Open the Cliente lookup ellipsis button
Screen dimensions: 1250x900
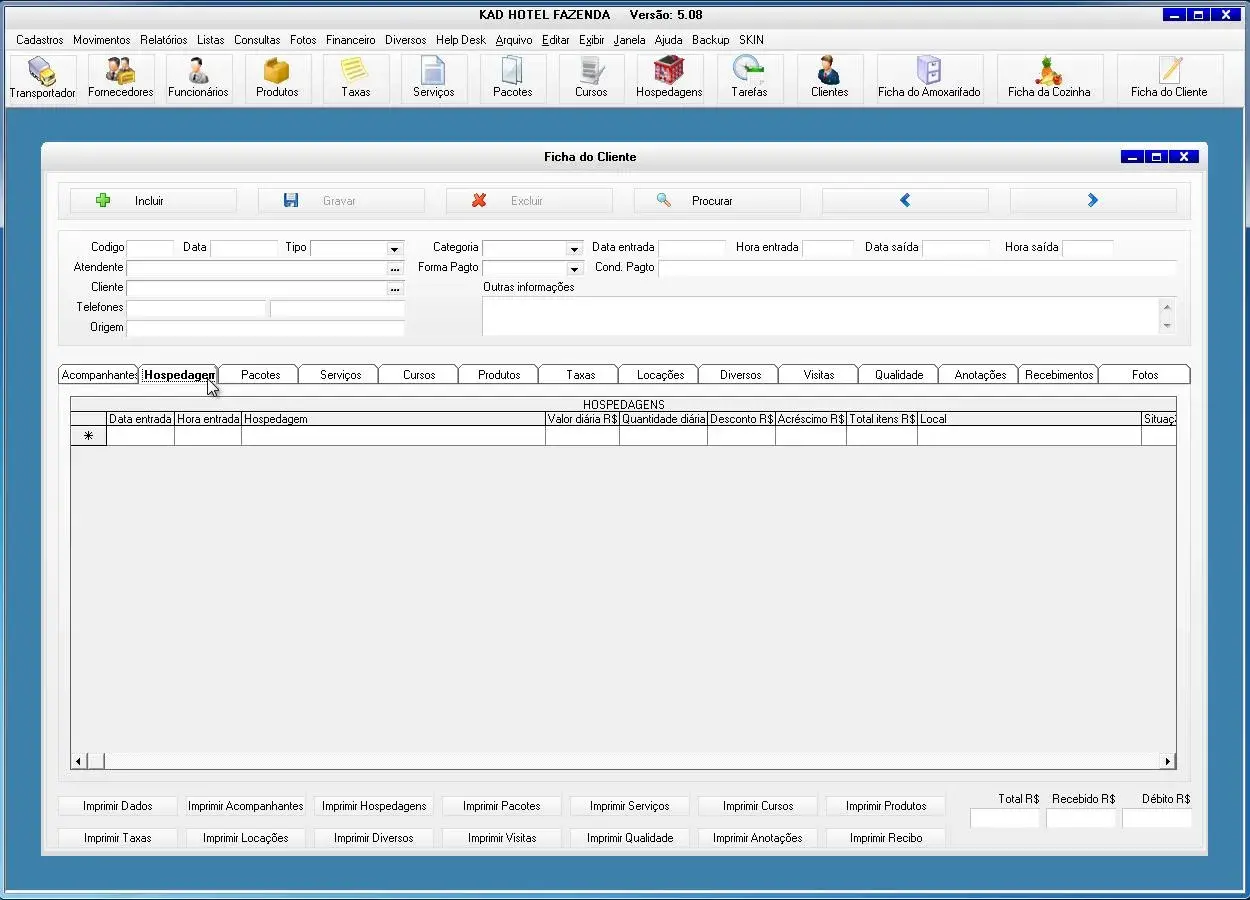tap(395, 289)
